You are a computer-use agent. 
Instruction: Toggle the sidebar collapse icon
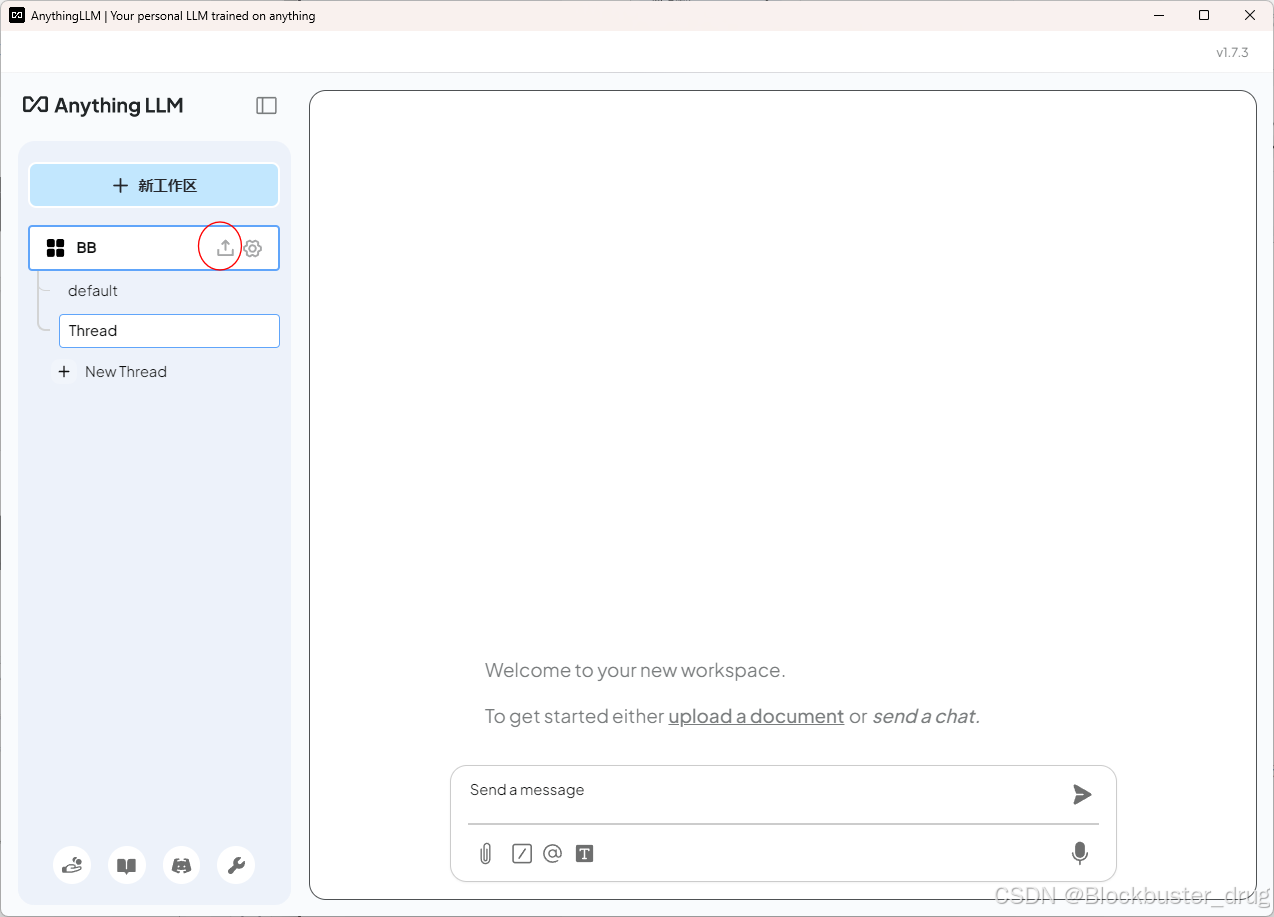(266, 106)
